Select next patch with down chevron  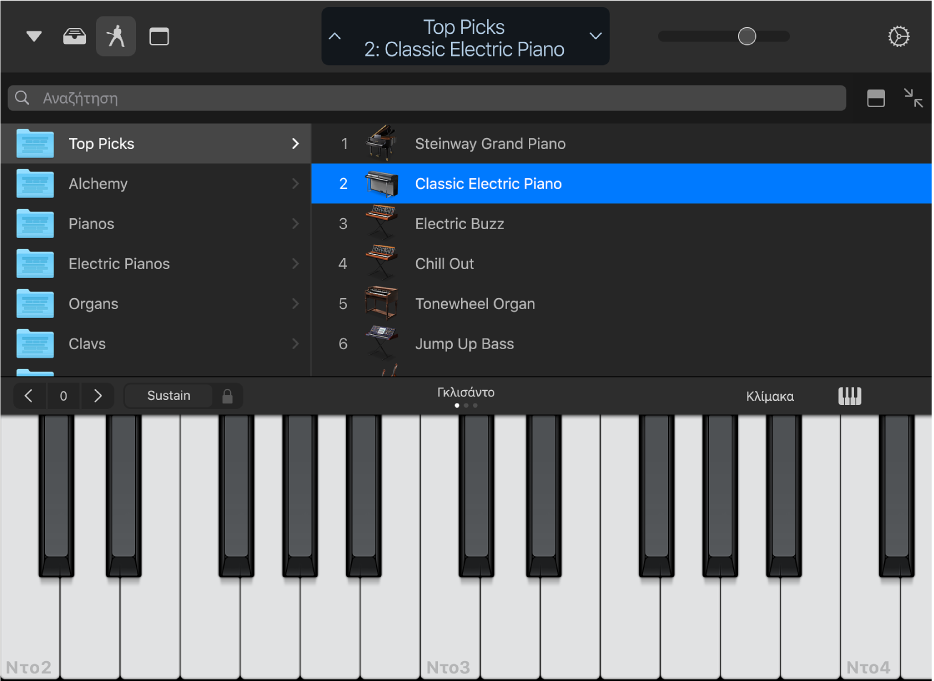click(x=595, y=36)
